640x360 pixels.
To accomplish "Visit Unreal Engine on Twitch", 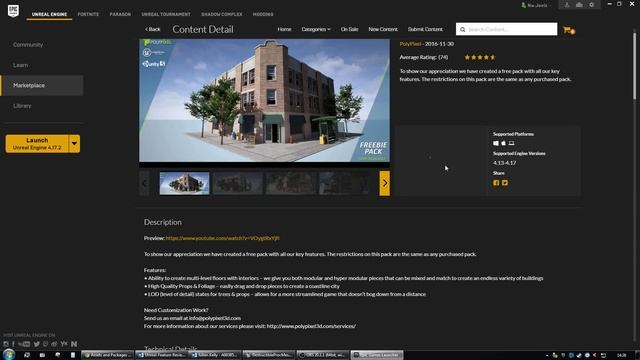I will pos(45,344).
